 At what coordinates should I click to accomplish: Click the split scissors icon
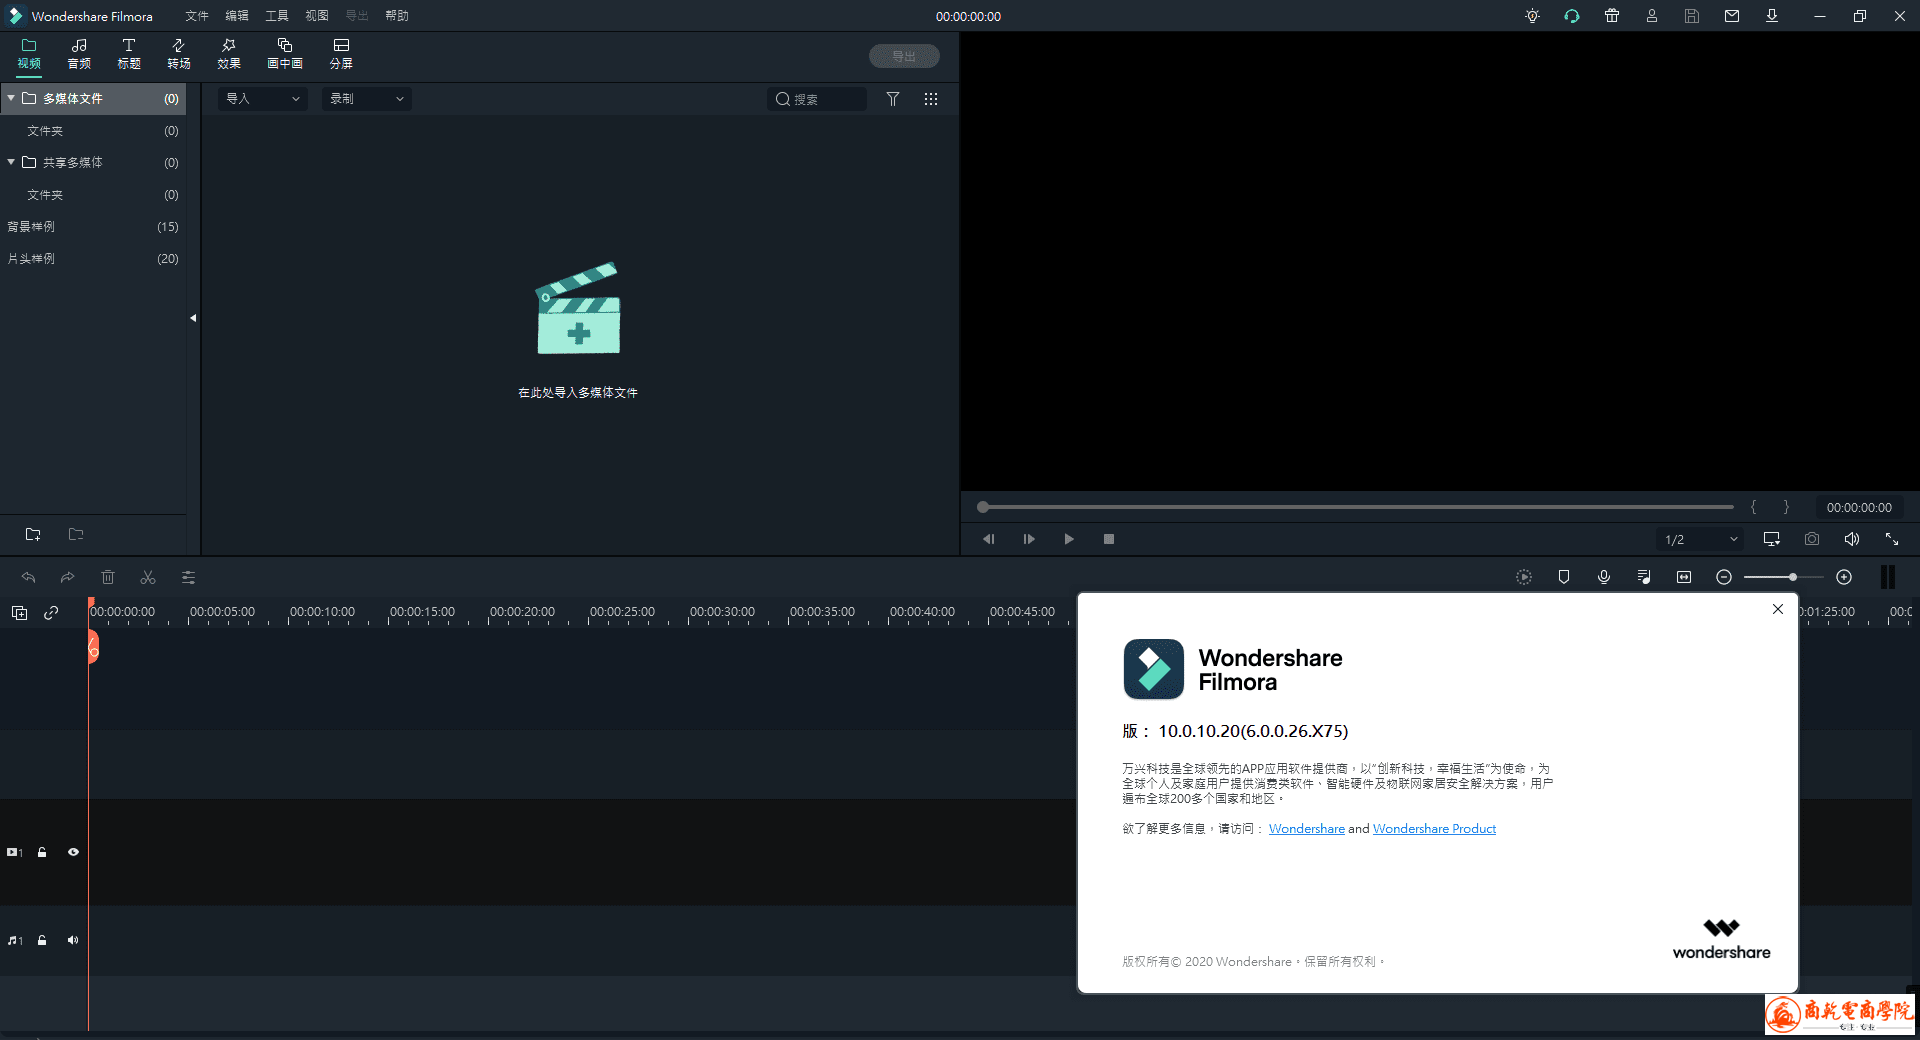[x=148, y=577]
